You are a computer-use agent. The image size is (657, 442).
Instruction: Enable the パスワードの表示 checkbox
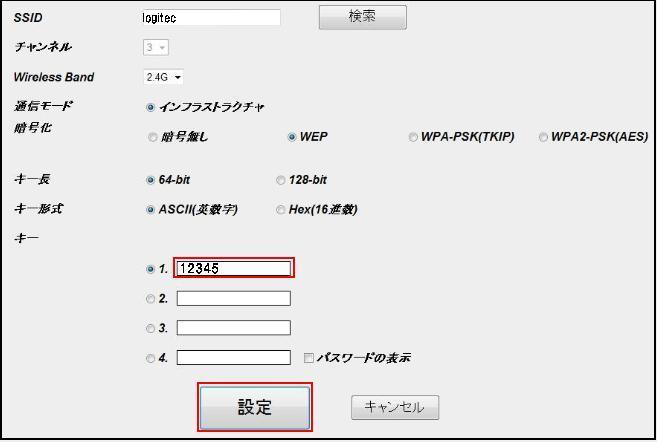point(308,358)
